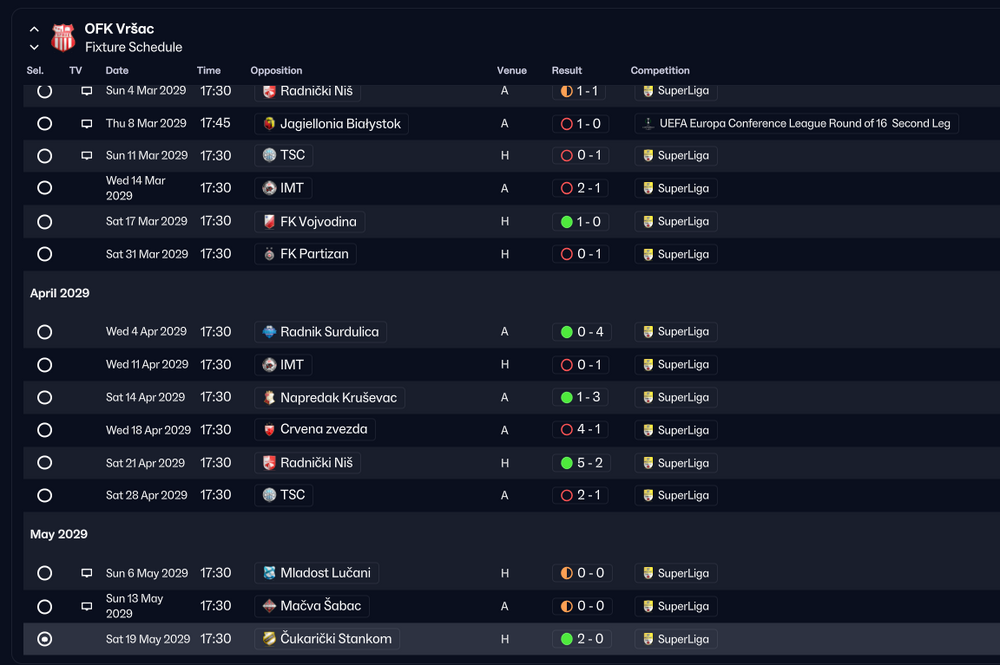Click the April 2029 month heading
The width and height of the screenshot is (1000, 665).
click(x=60, y=293)
